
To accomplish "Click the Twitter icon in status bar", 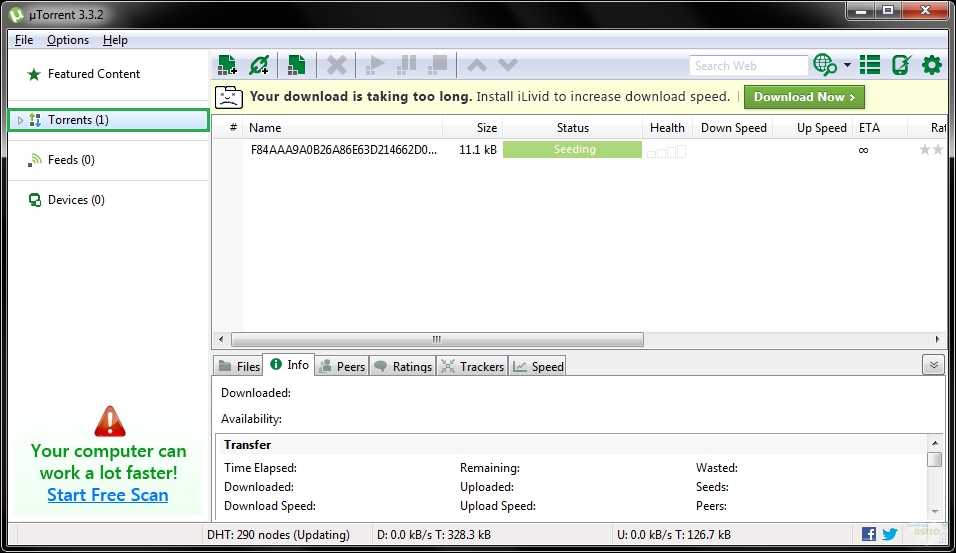I will (x=890, y=534).
